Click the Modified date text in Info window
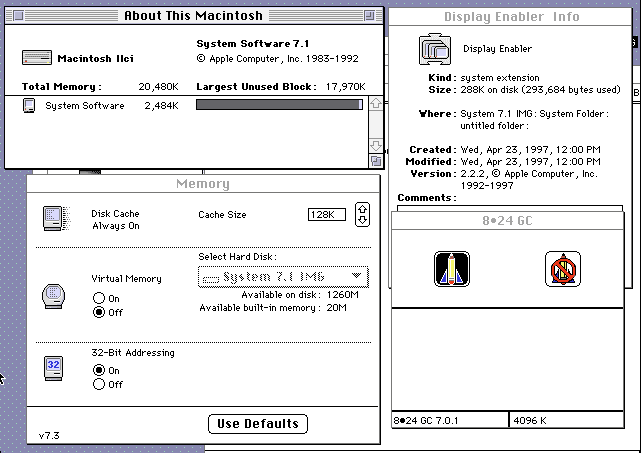 point(530,161)
